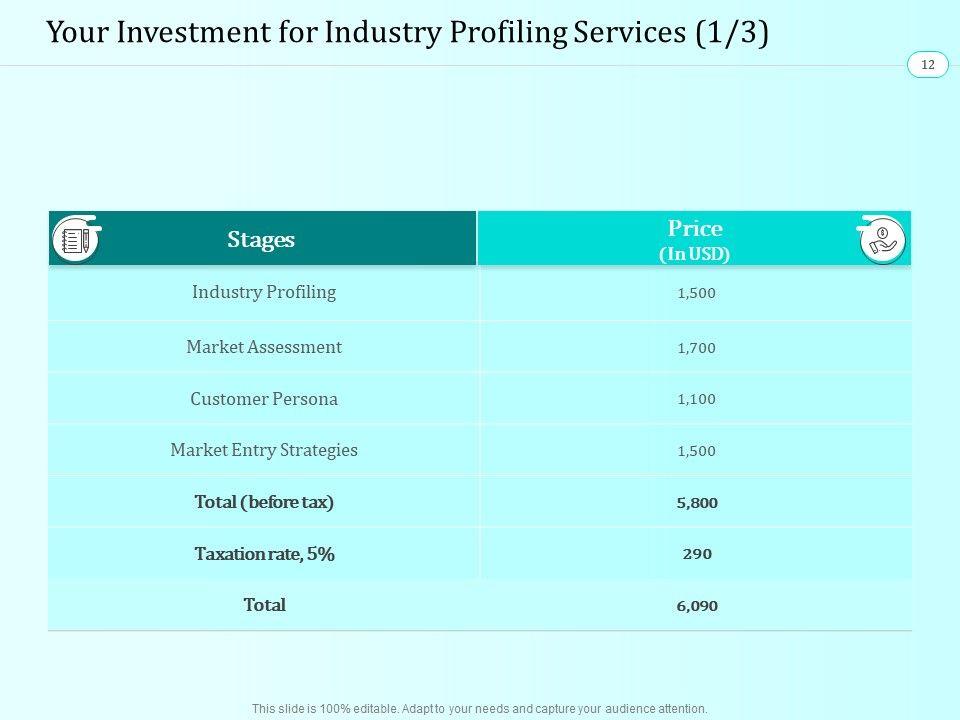The height and width of the screenshot is (720, 960).
Task: Click the 1,500 Industry Profiling price
Action: click(696, 293)
